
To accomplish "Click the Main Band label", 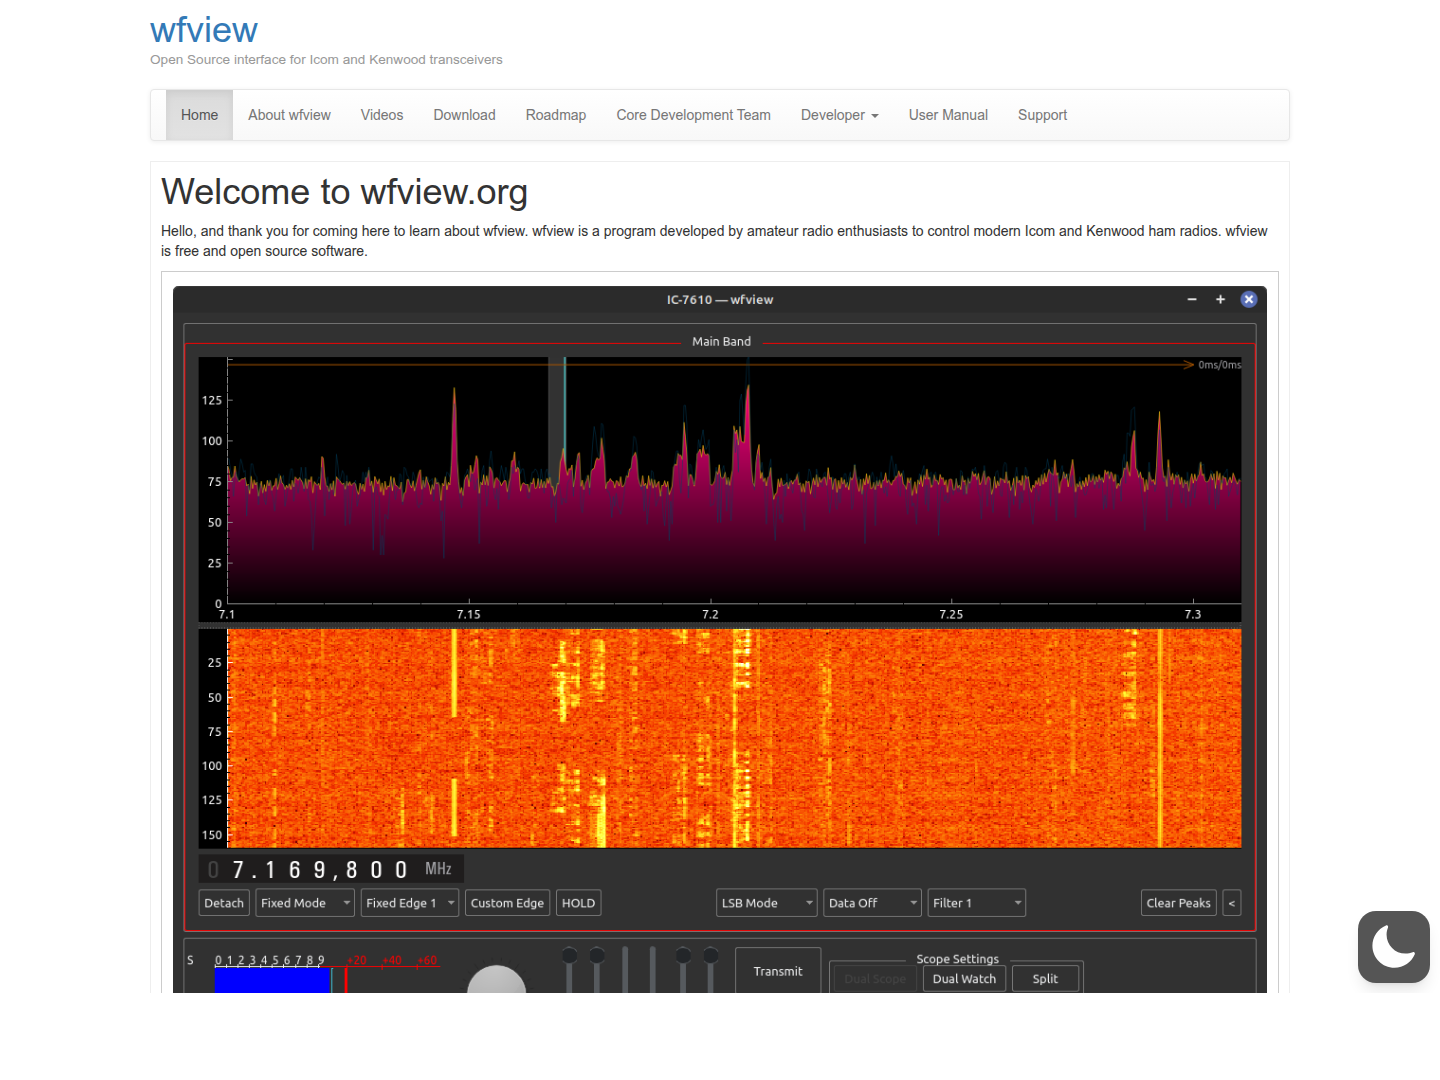I will 721,341.
